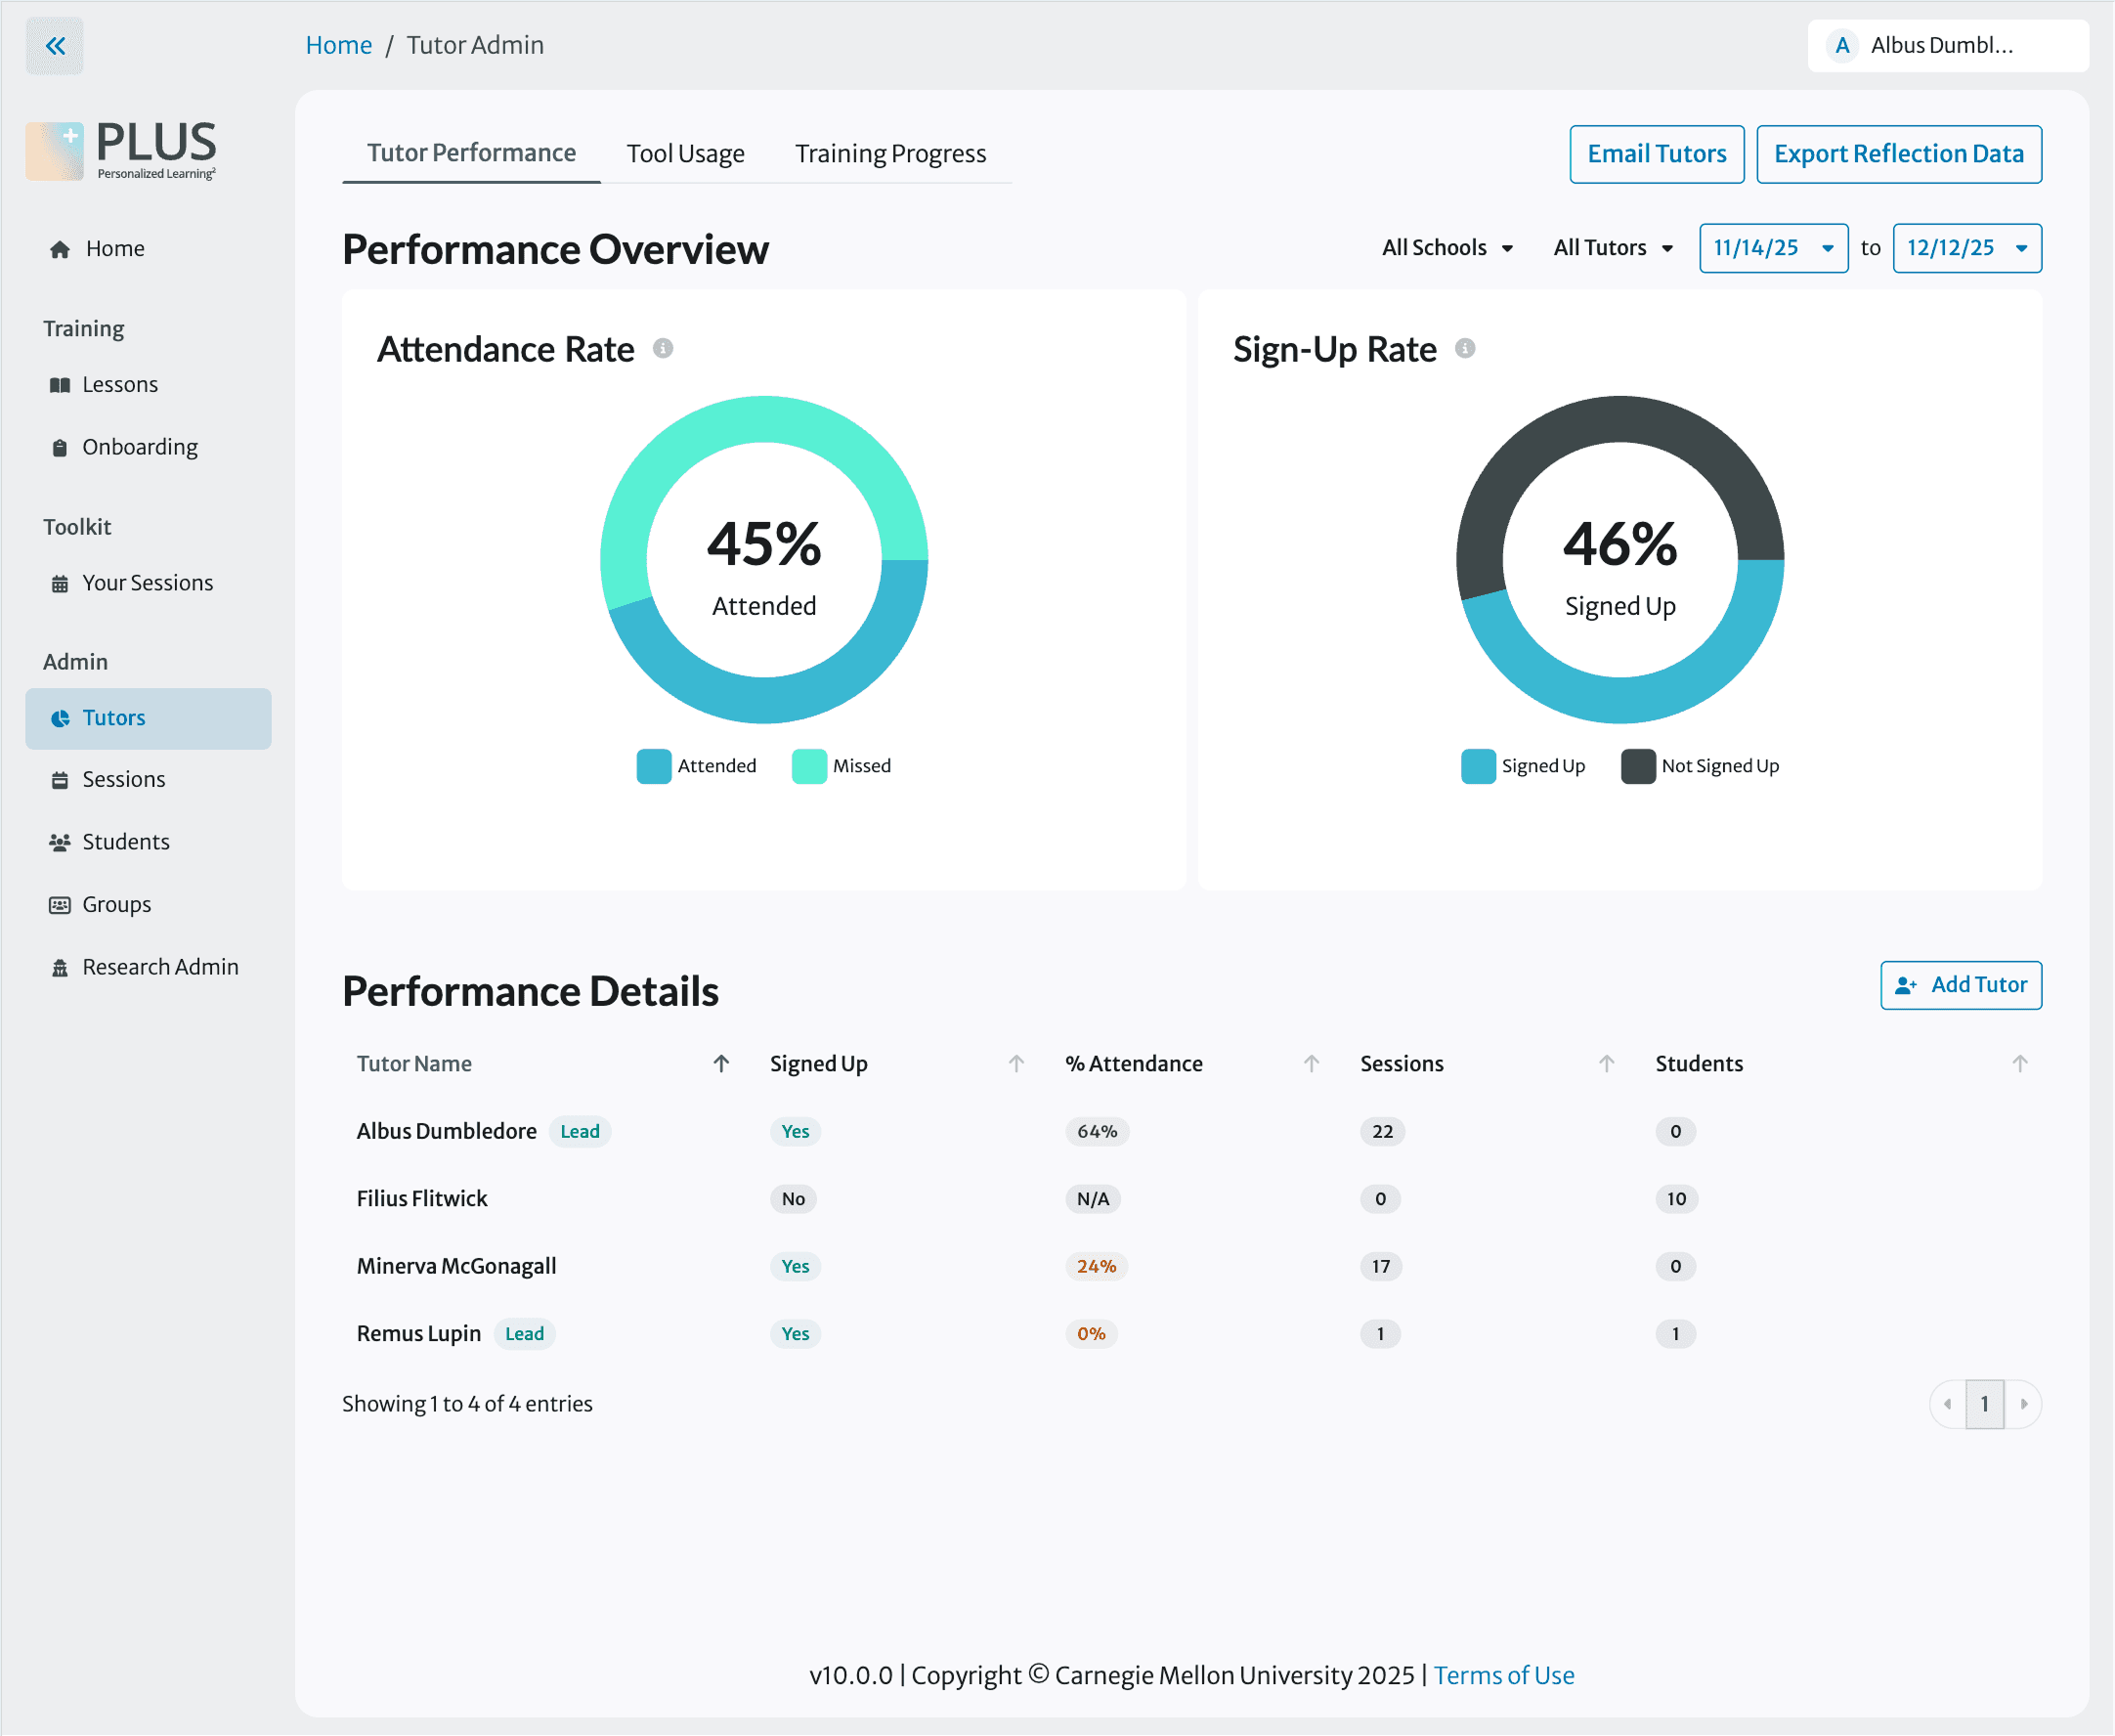Click Sign-Up Rate info icon
This screenshot has height=1736, width=2115.
(1465, 348)
